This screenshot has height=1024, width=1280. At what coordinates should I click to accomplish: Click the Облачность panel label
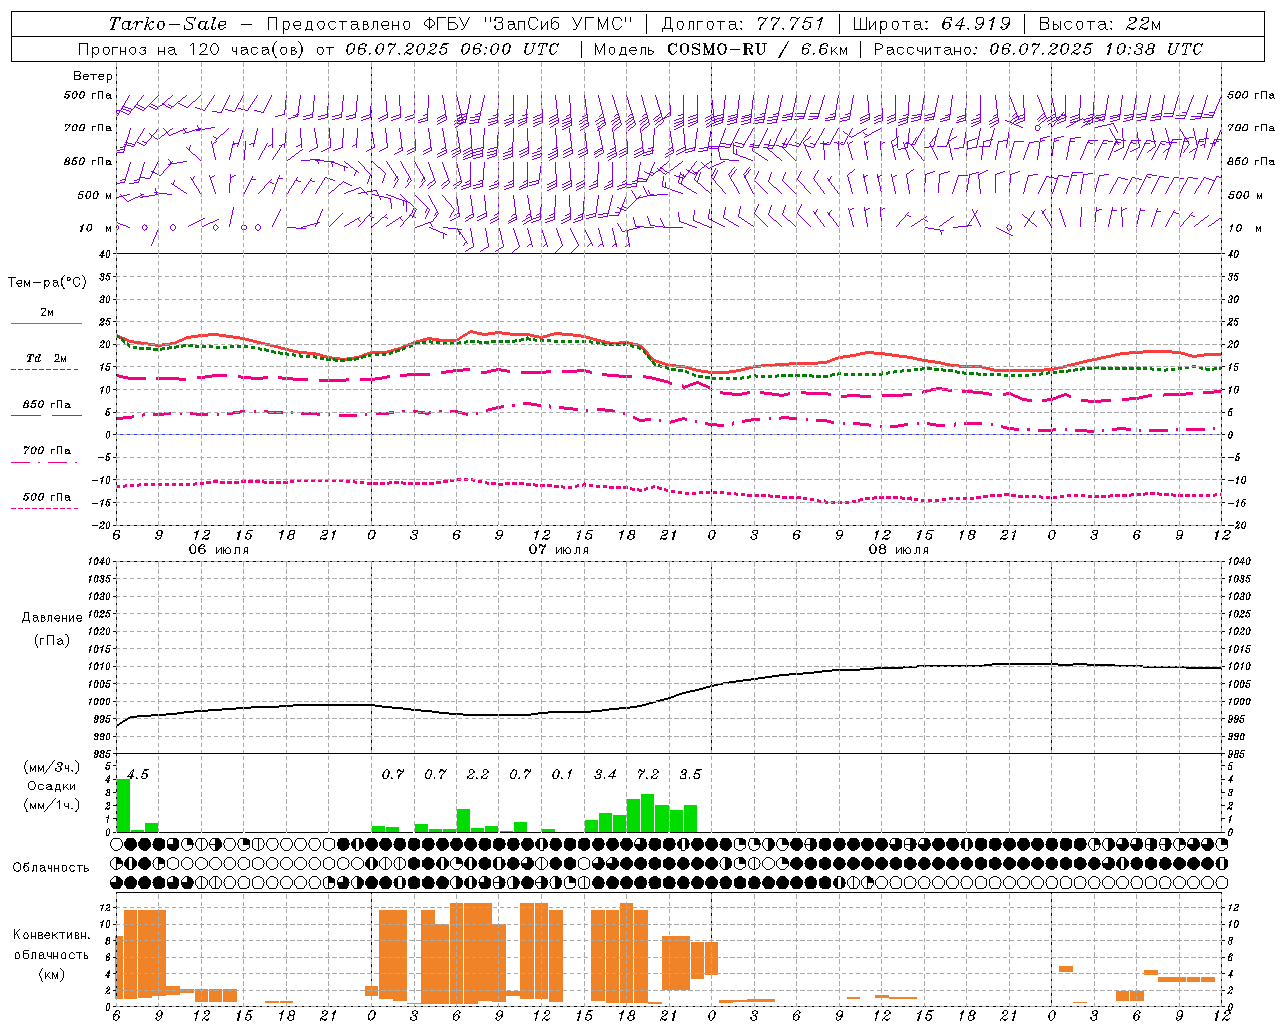pyautogui.click(x=51, y=867)
